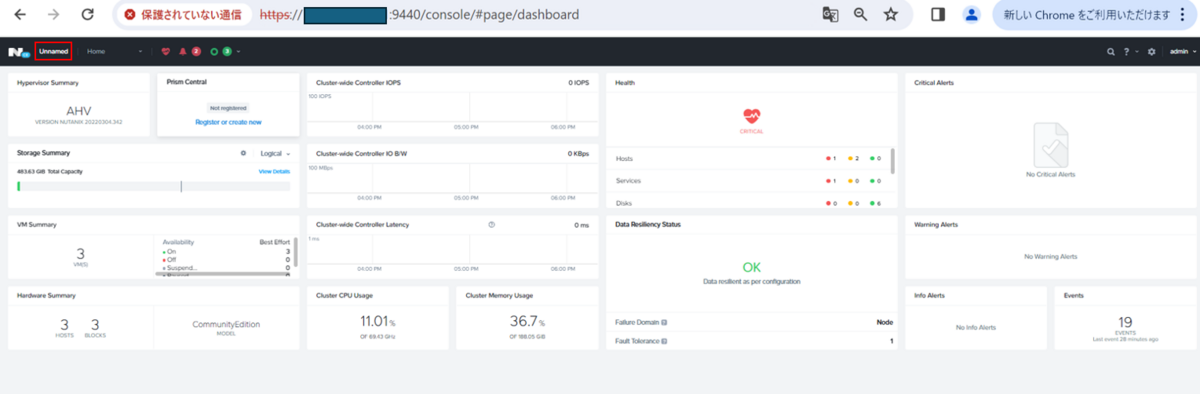Click the Cluster-wide Controller IO B/W chart

[452, 182]
